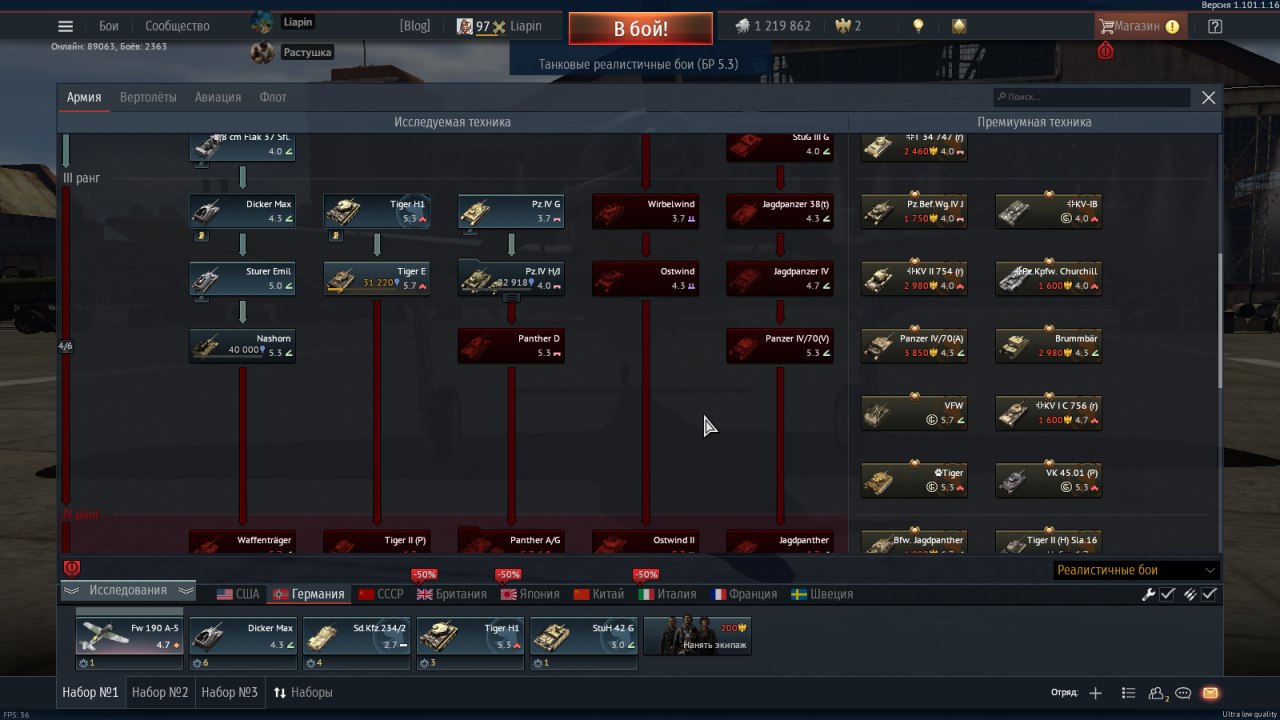
Task: Select Италия nation
Action: pyautogui.click(x=667, y=594)
